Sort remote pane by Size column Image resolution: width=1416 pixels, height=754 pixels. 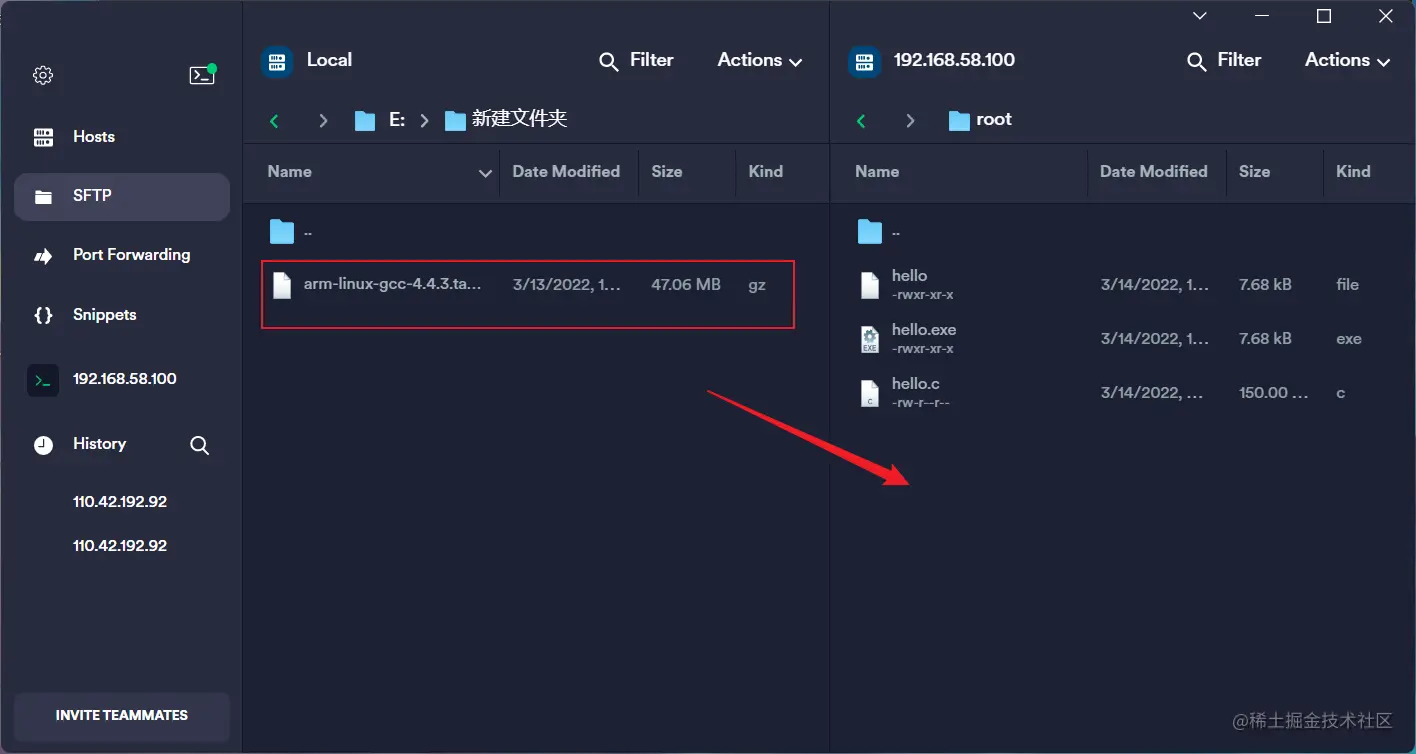pos(1255,172)
